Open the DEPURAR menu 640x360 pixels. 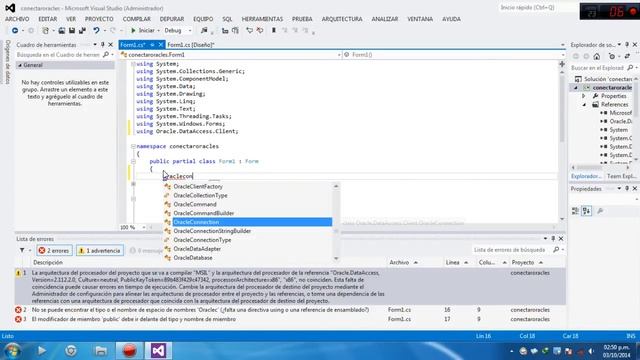click(x=172, y=19)
